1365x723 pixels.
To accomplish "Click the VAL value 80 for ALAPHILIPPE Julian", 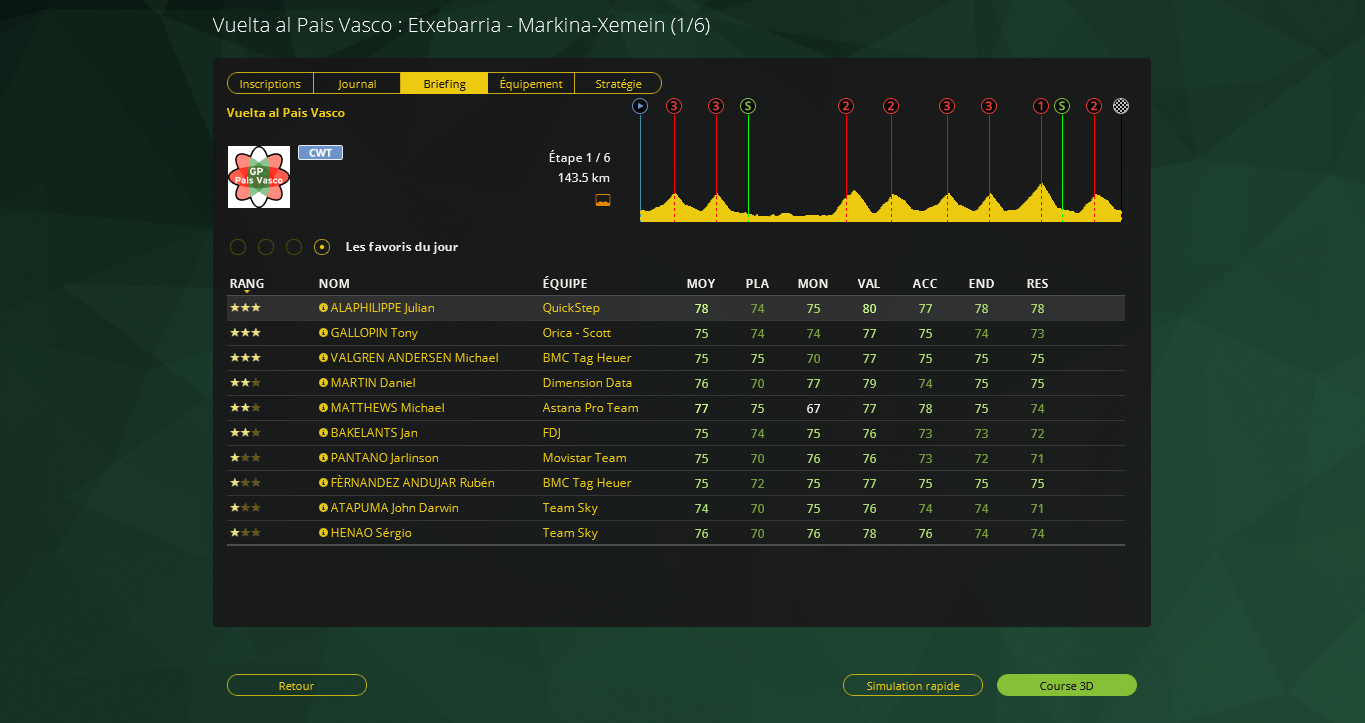I will click(869, 308).
